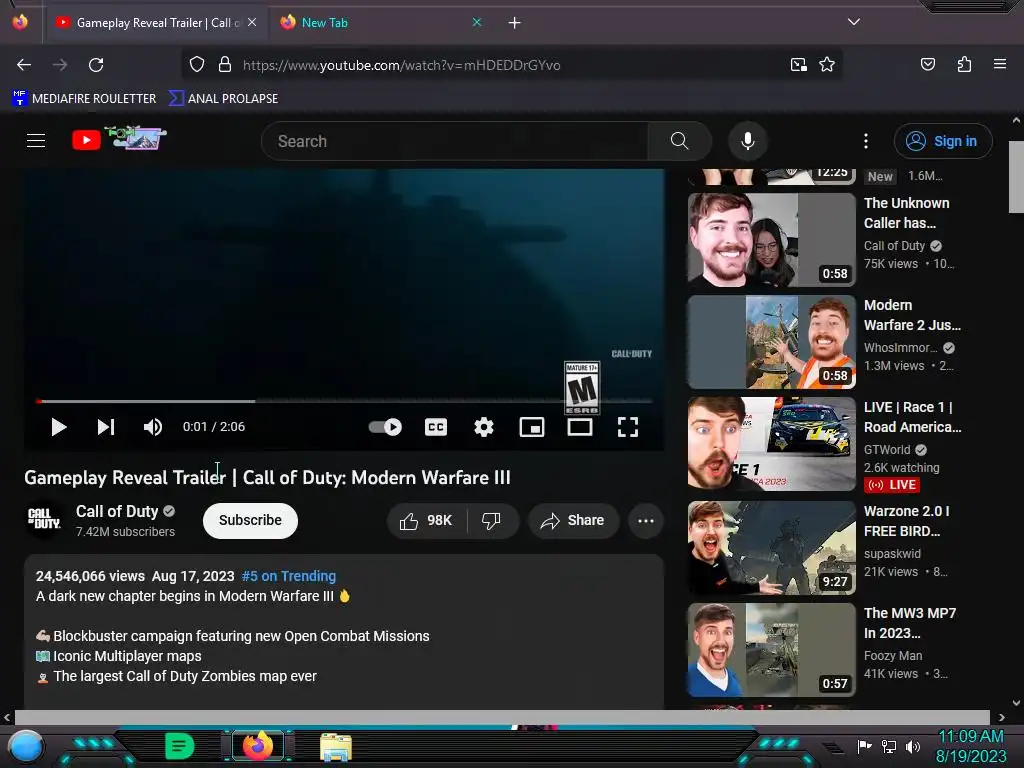
Task: Open the Firefox application menu
Action: tap(1000, 65)
